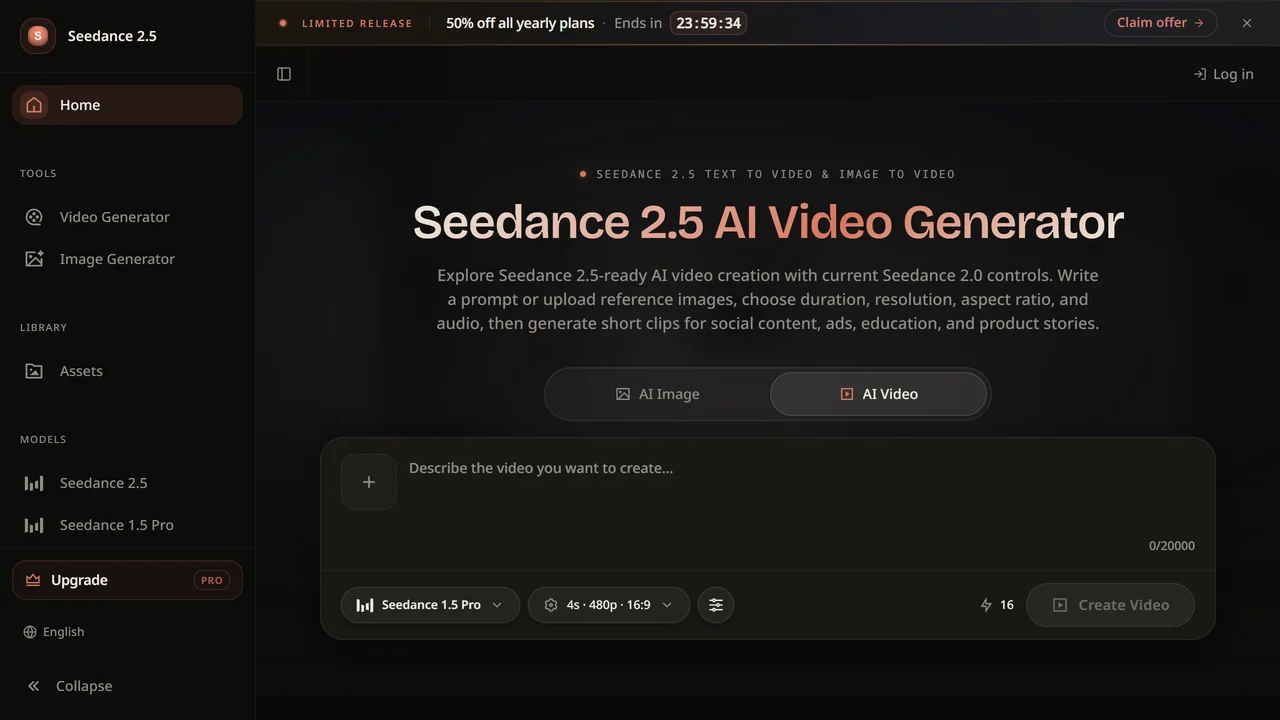Image resolution: width=1280 pixels, height=720 pixels.
Task: Open 4s · 480p · 16:9 settings dropdown
Action: 608,605
